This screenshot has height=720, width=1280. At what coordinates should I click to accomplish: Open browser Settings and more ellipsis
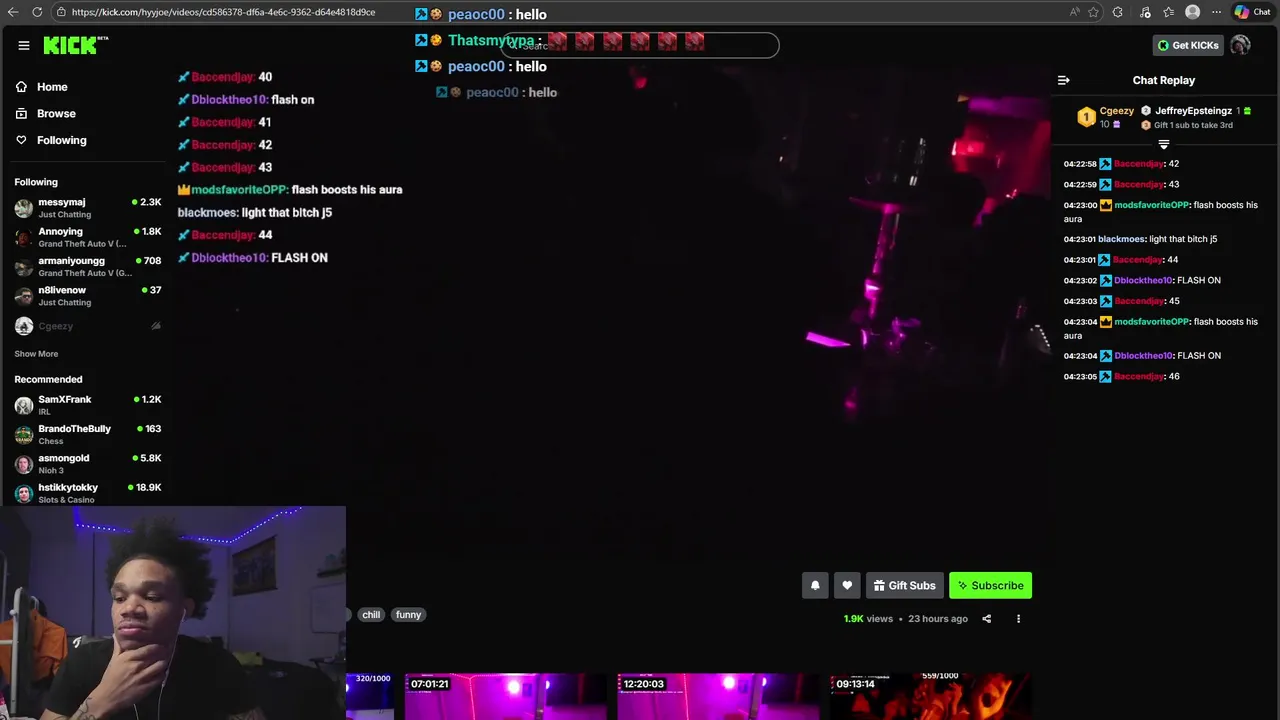point(1216,12)
